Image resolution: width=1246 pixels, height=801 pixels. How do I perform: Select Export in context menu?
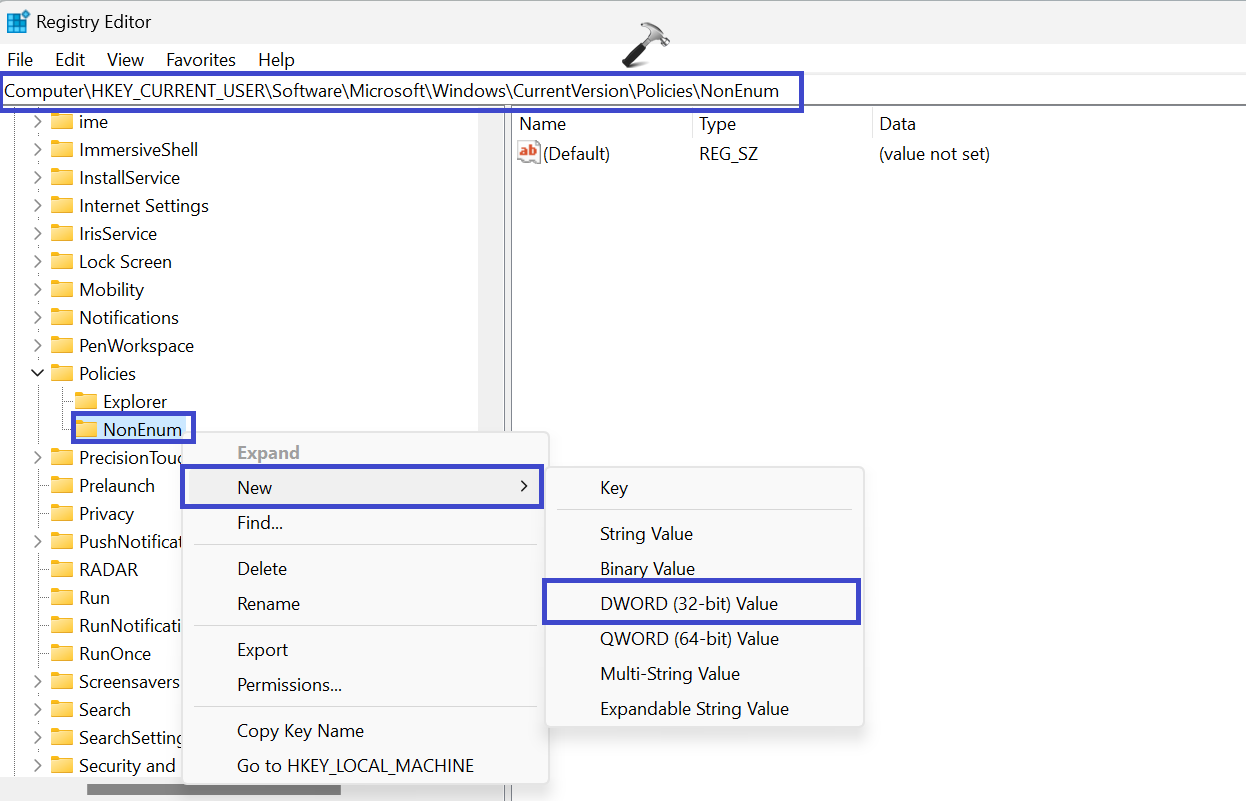pos(365,650)
